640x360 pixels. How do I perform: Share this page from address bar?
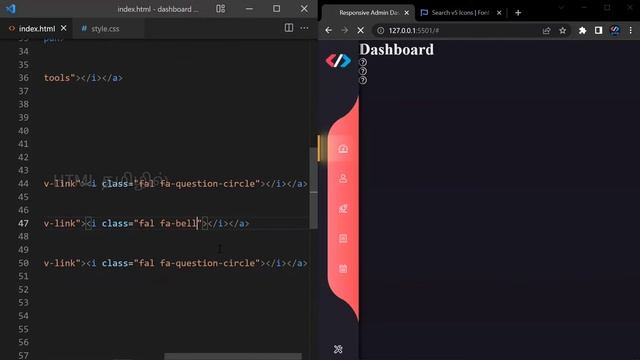[546, 30]
